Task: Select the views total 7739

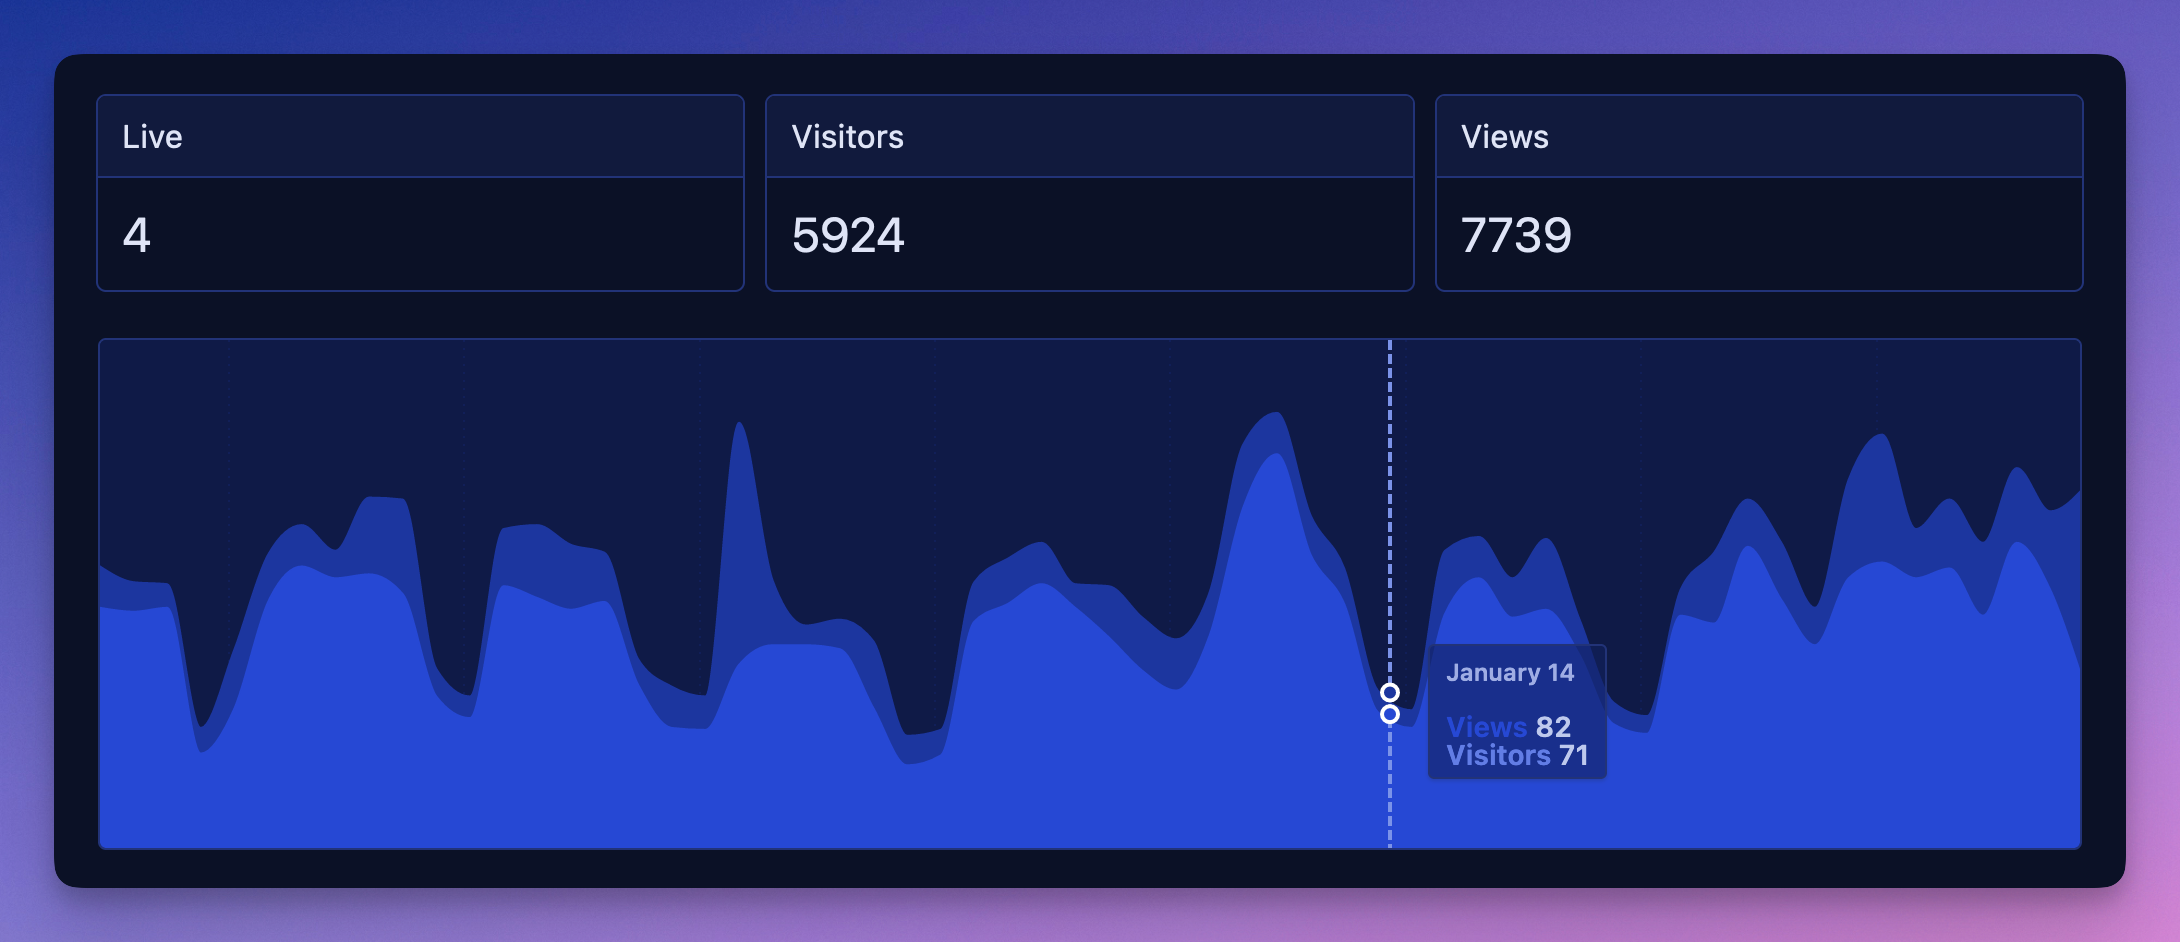Action: (x=1516, y=236)
